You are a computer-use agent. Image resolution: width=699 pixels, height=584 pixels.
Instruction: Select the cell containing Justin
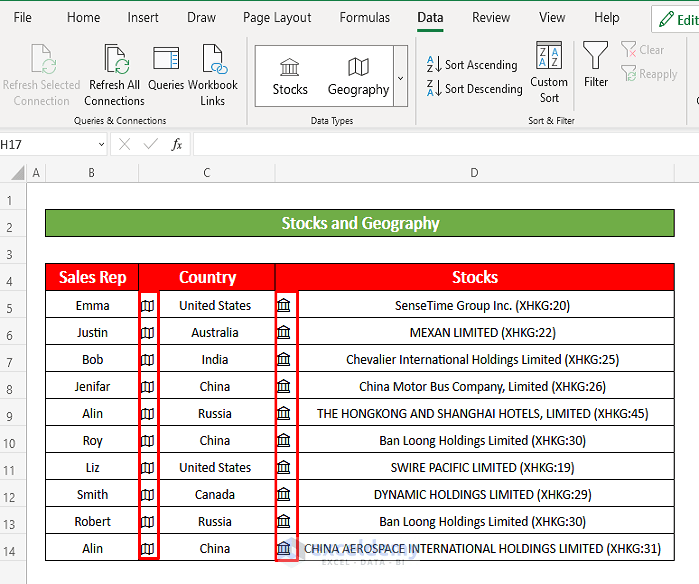(x=92, y=333)
